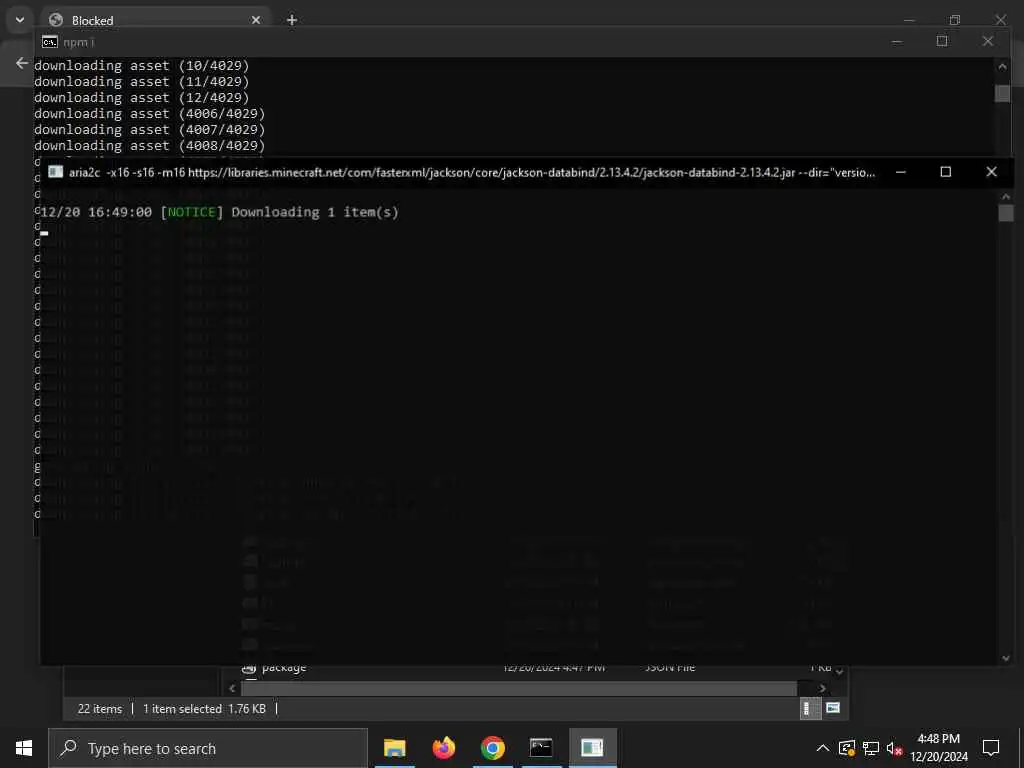Click the npm i window title icon

pyautogui.click(x=50, y=42)
